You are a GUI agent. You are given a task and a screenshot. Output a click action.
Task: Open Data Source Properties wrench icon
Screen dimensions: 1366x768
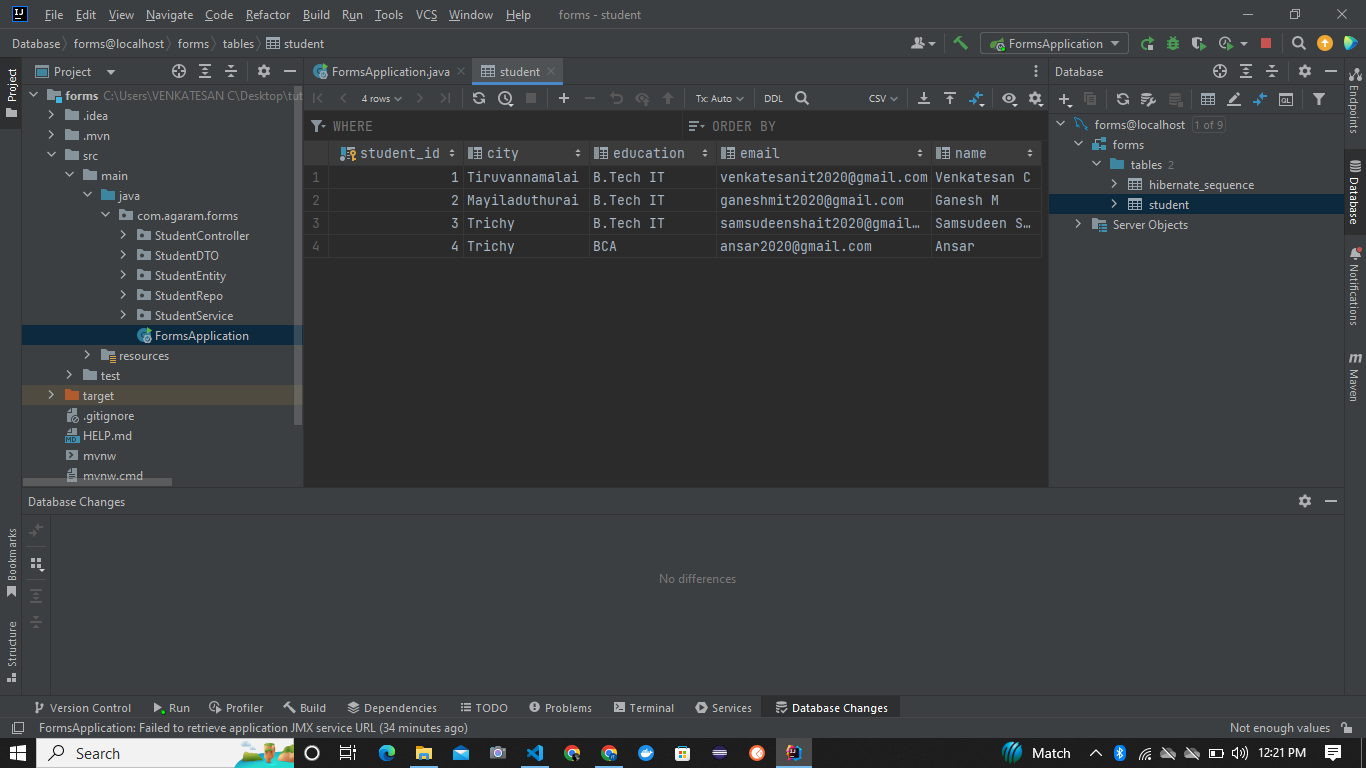[1148, 99]
